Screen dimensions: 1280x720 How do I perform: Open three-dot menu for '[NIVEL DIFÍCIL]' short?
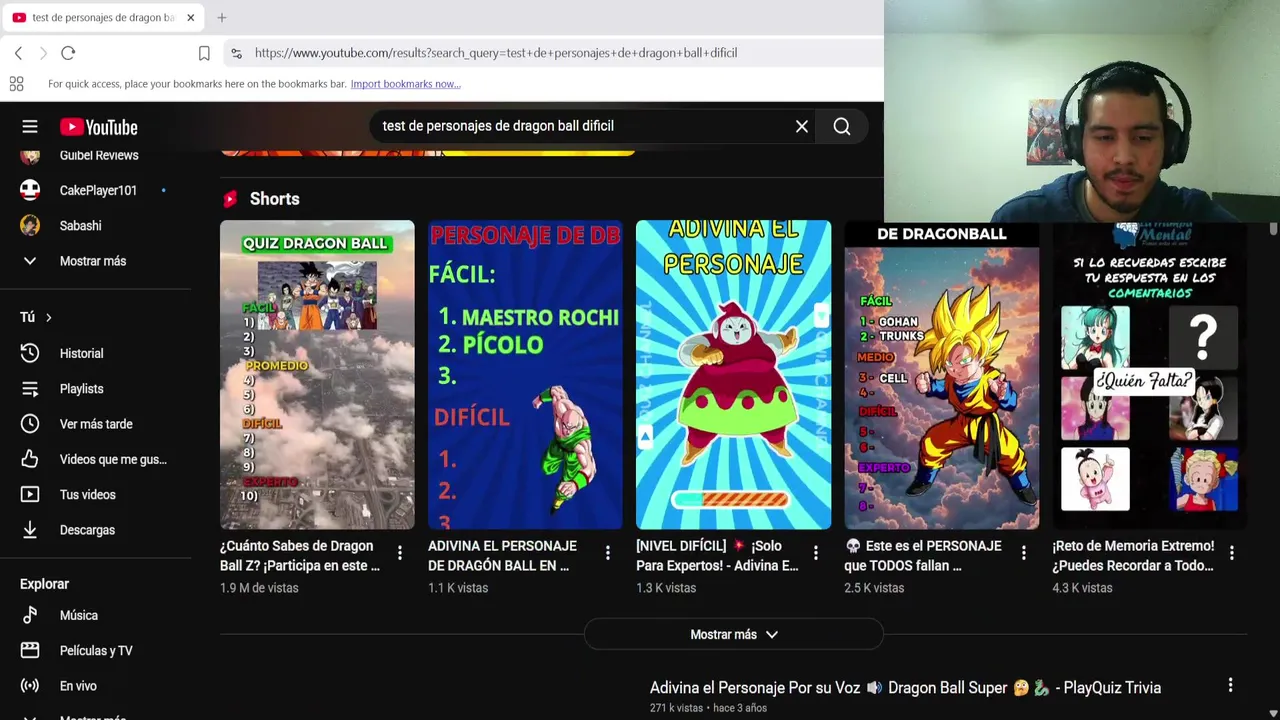point(816,553)
